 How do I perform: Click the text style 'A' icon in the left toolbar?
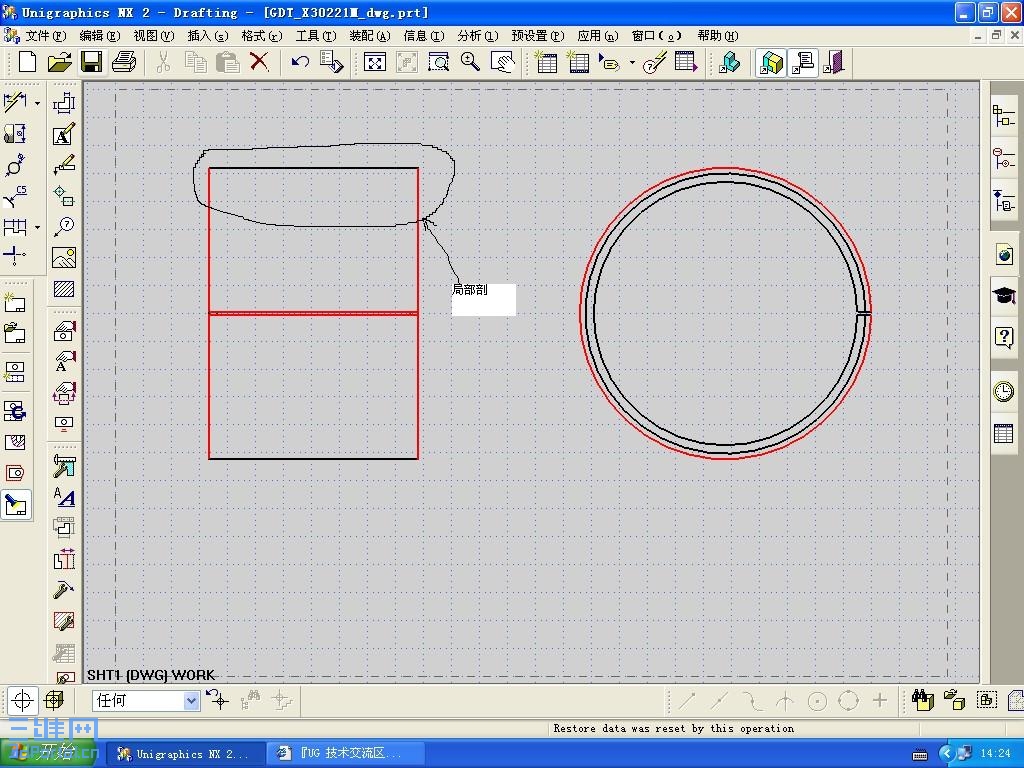tap(63, 497)
